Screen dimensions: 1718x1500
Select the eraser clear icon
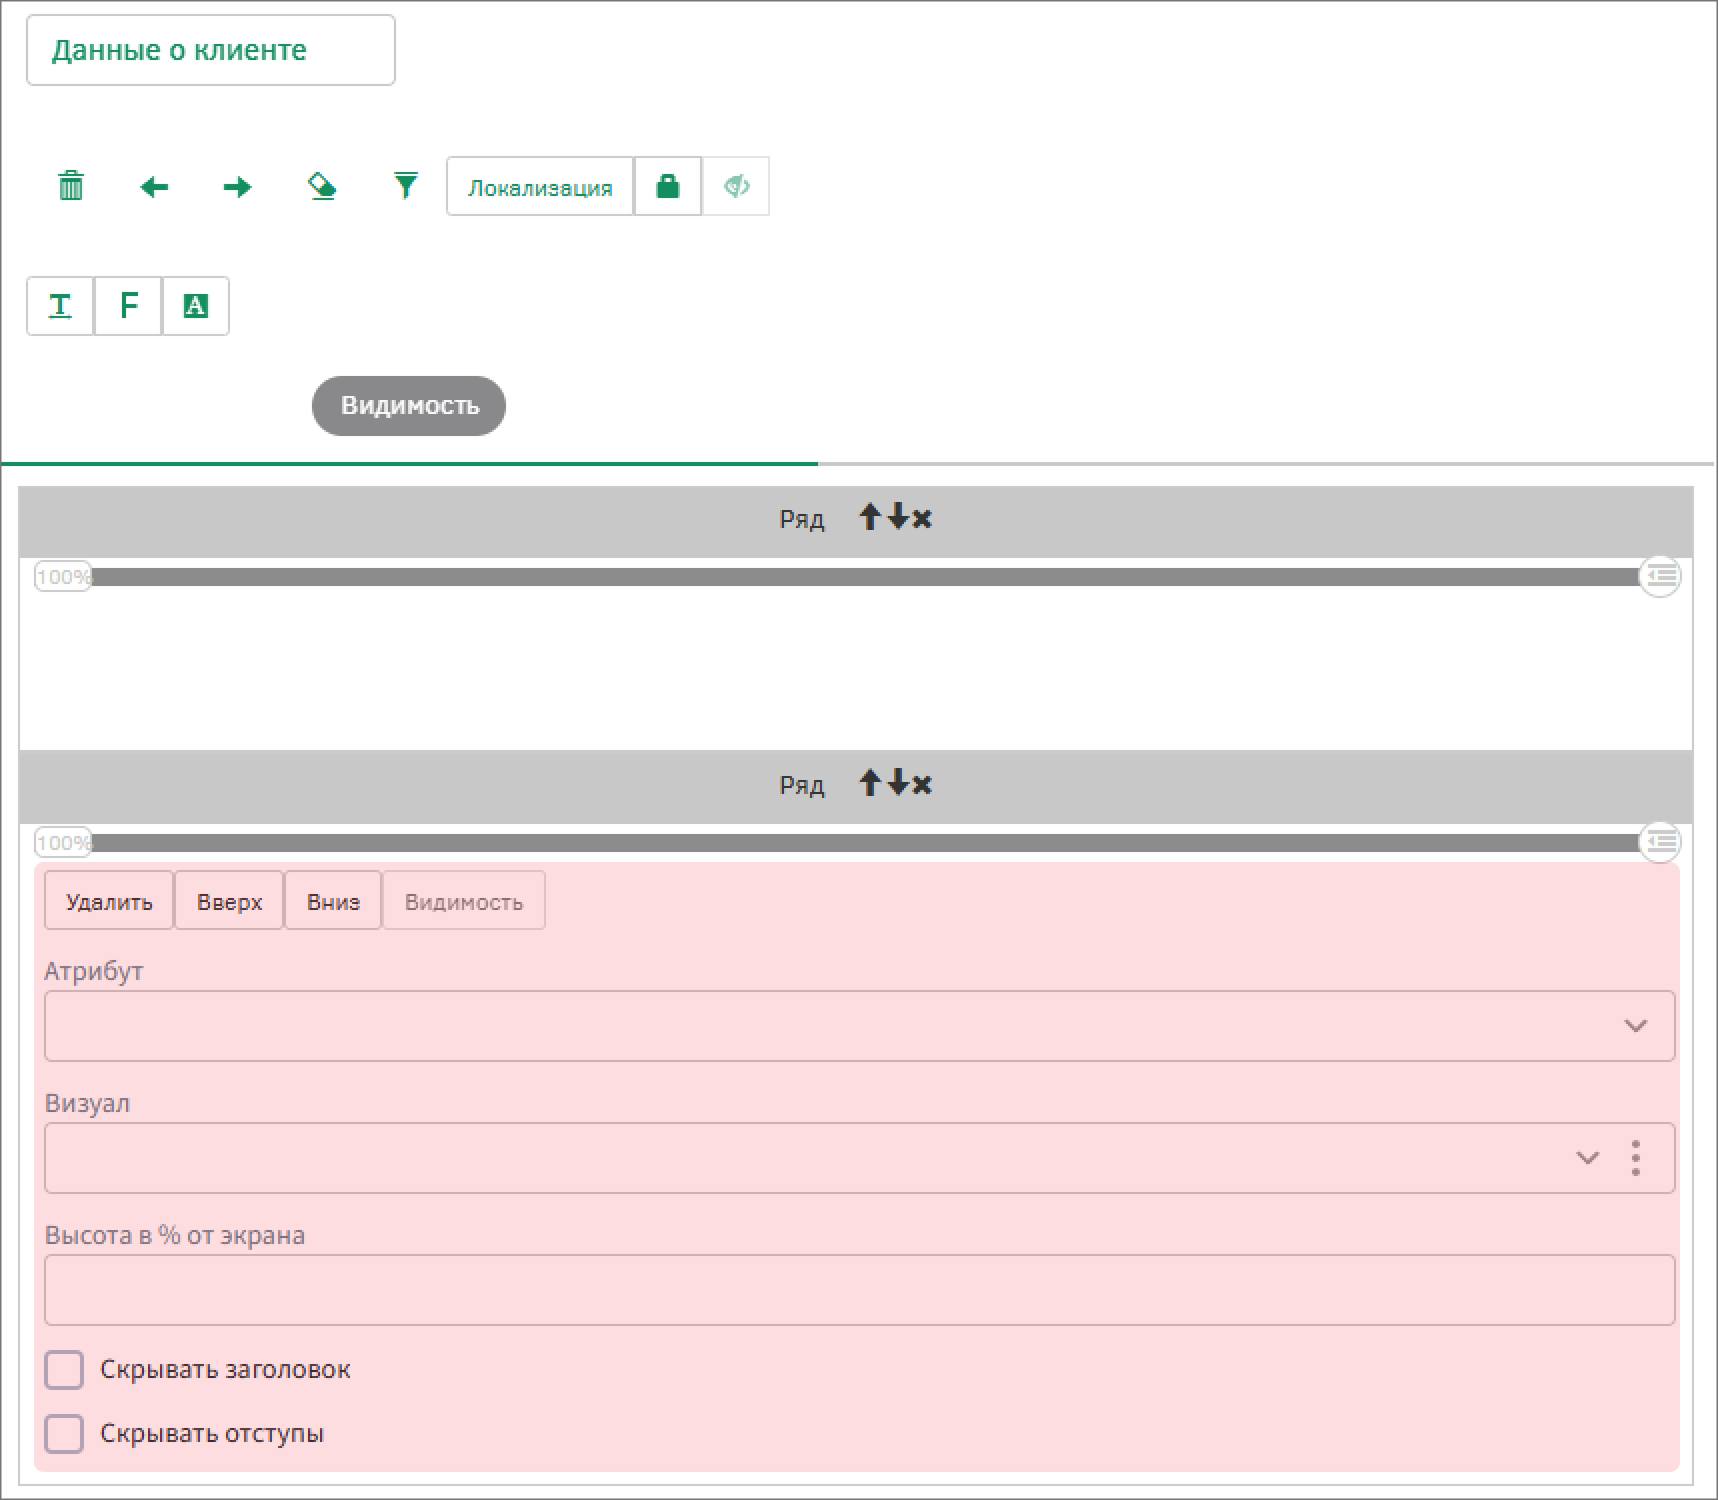pyautogui.click(x=321, y=187)
